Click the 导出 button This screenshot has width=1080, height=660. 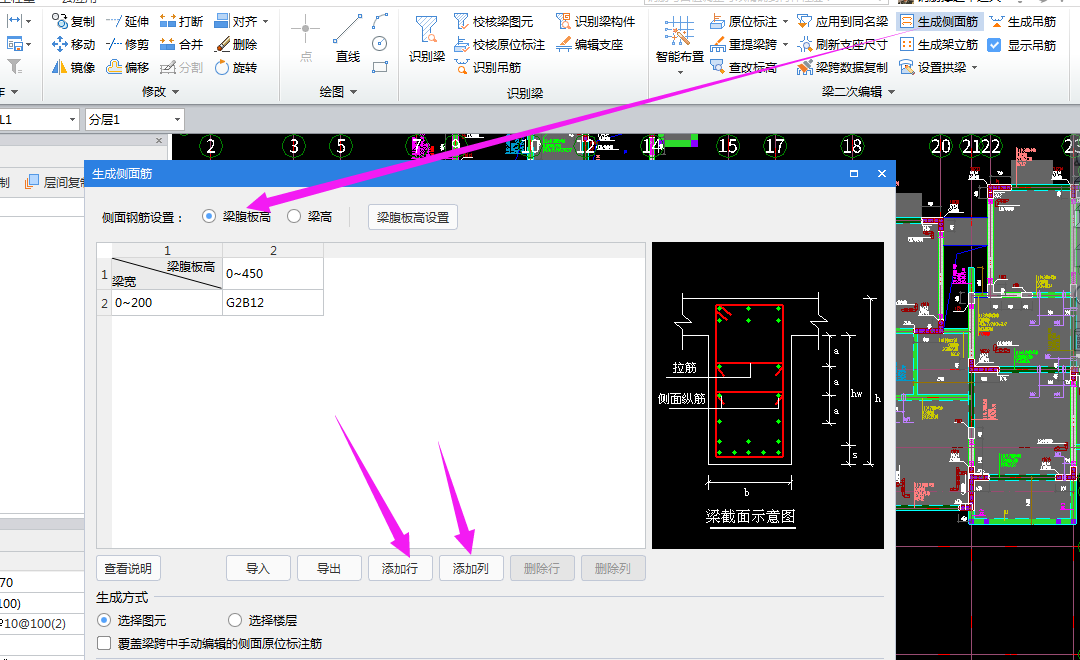coord(329,568)
